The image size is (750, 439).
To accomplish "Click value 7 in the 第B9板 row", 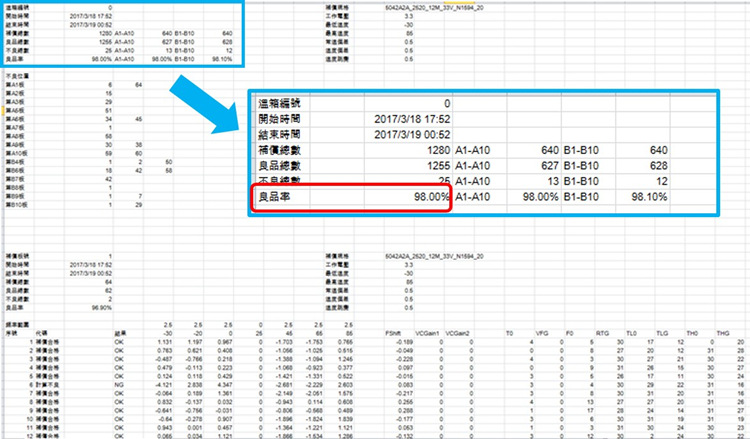I will coord(140,196).
